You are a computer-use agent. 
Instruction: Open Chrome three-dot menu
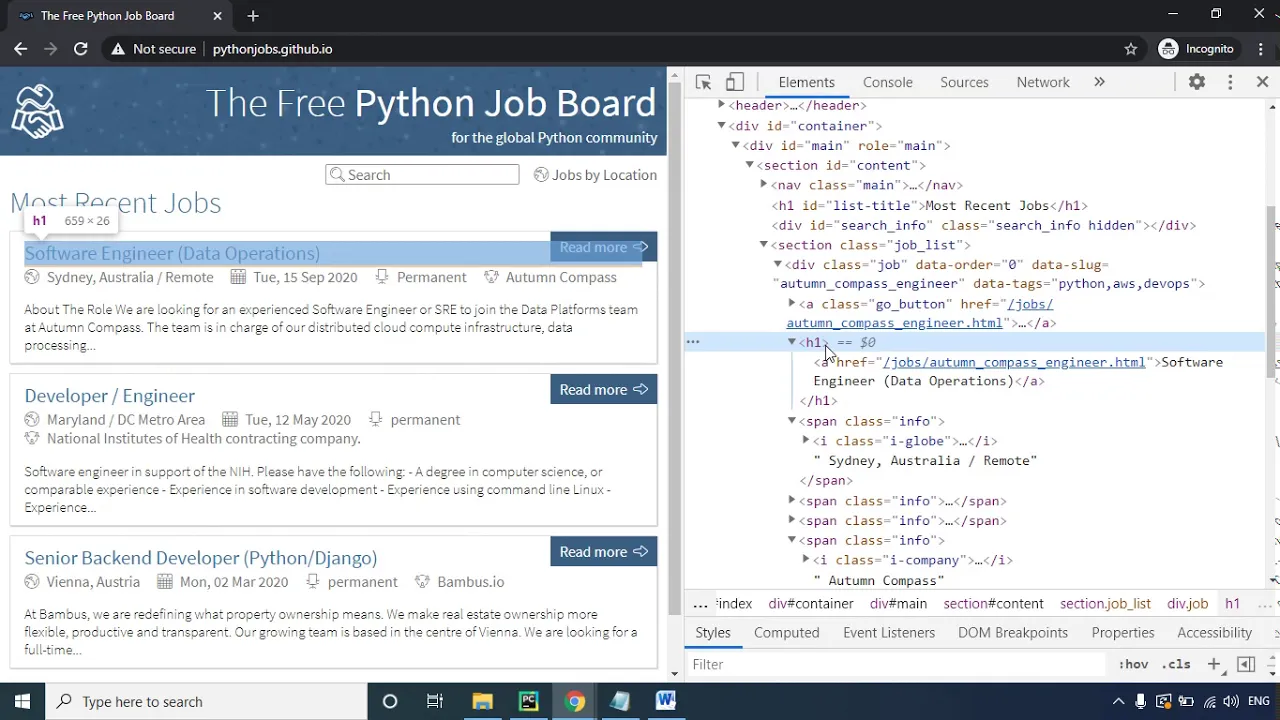(1259, 48)
